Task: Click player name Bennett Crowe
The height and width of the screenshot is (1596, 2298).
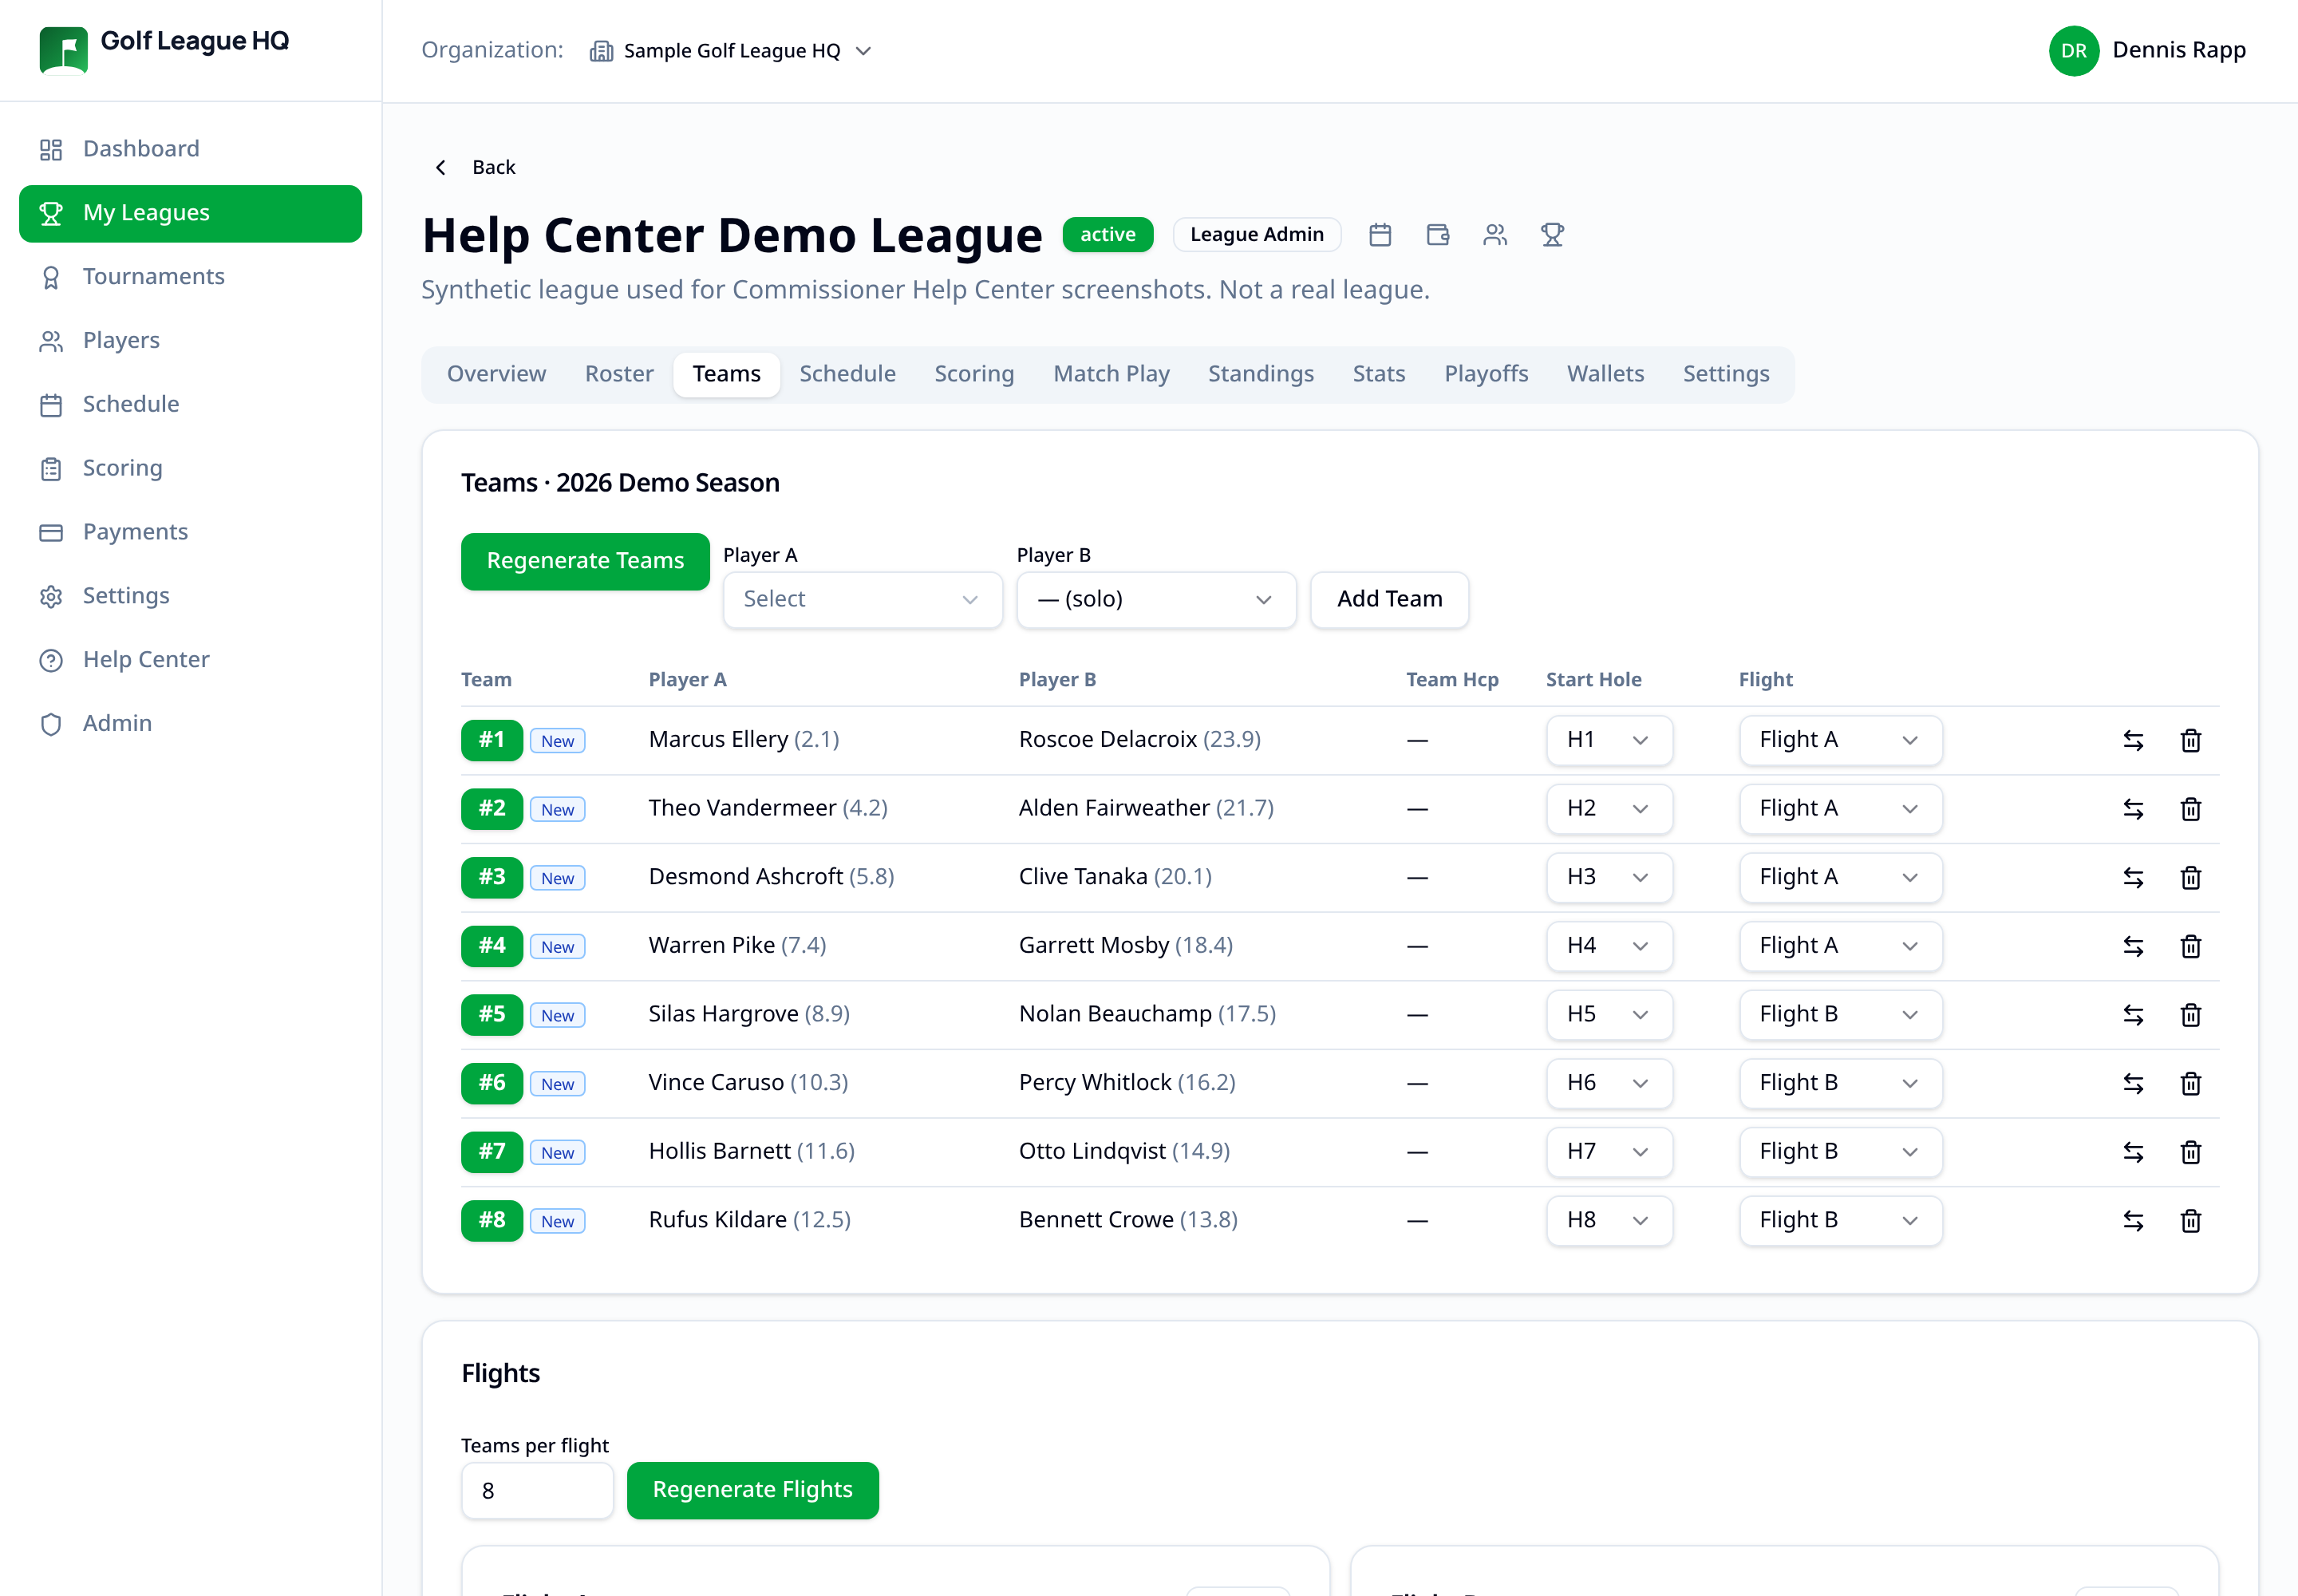Action: pos(1096,1220)
